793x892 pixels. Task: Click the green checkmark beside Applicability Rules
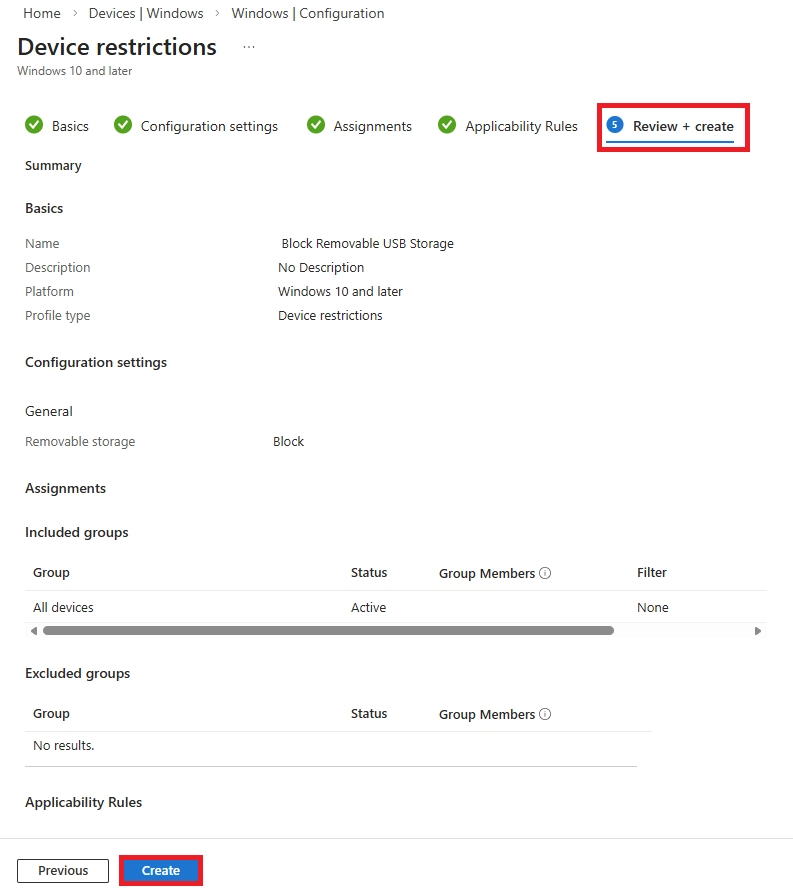447,125
